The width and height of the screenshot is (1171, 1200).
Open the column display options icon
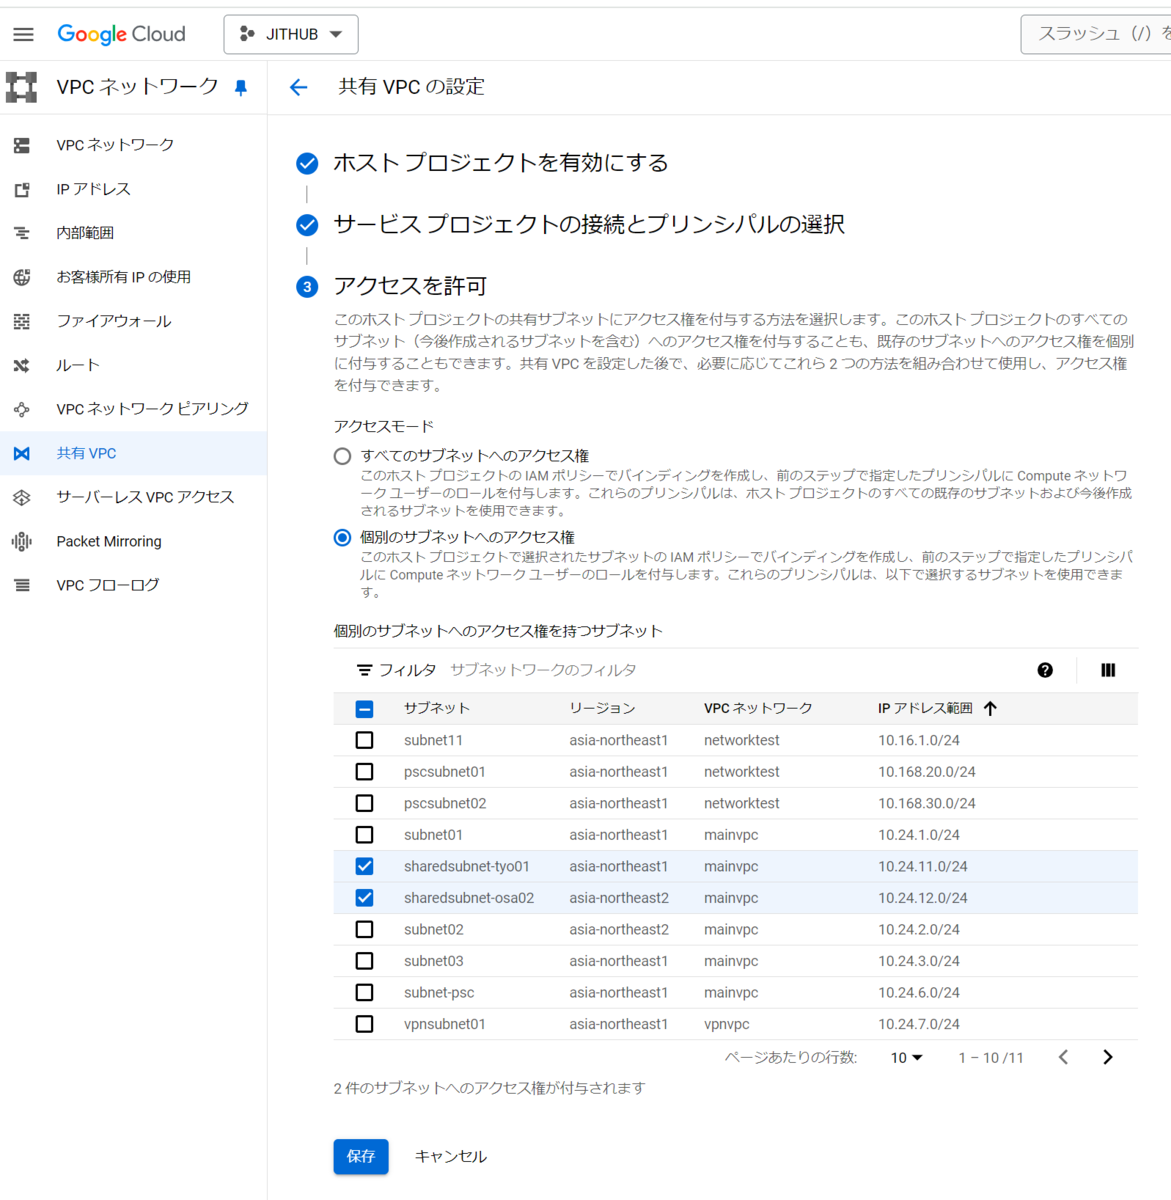(x=1108, y=670)
